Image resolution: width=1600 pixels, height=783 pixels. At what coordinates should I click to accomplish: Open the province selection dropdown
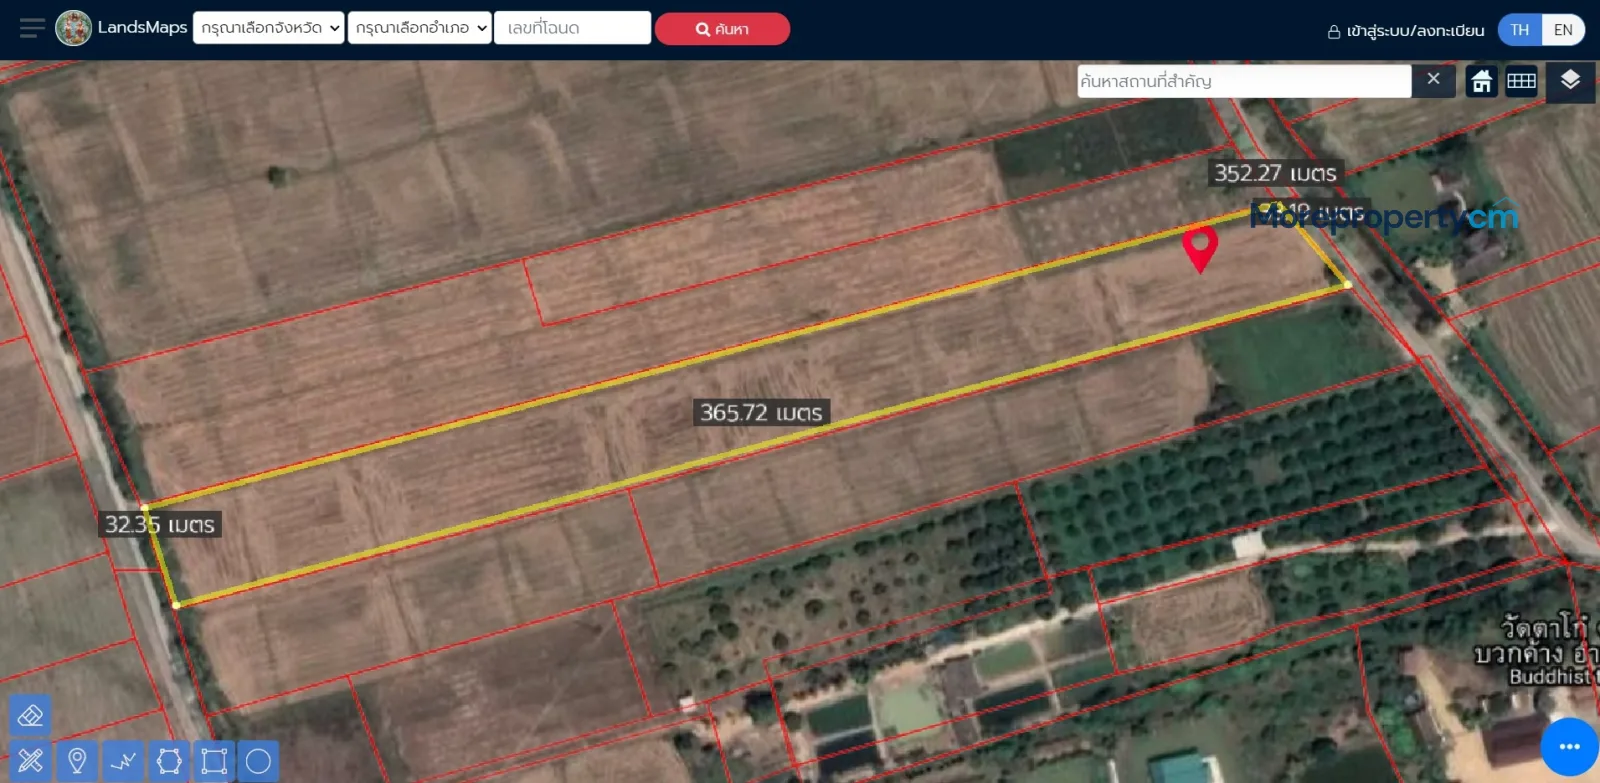point(268,28)
